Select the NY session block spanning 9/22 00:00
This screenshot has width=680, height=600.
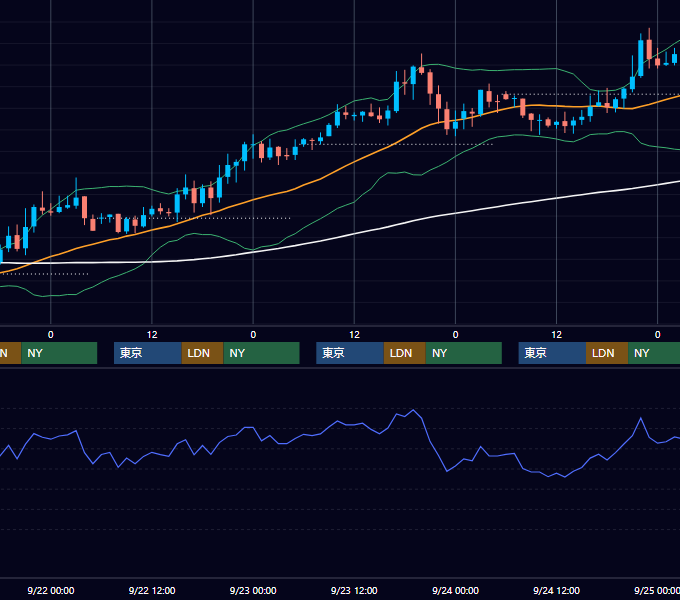(59, 353)
